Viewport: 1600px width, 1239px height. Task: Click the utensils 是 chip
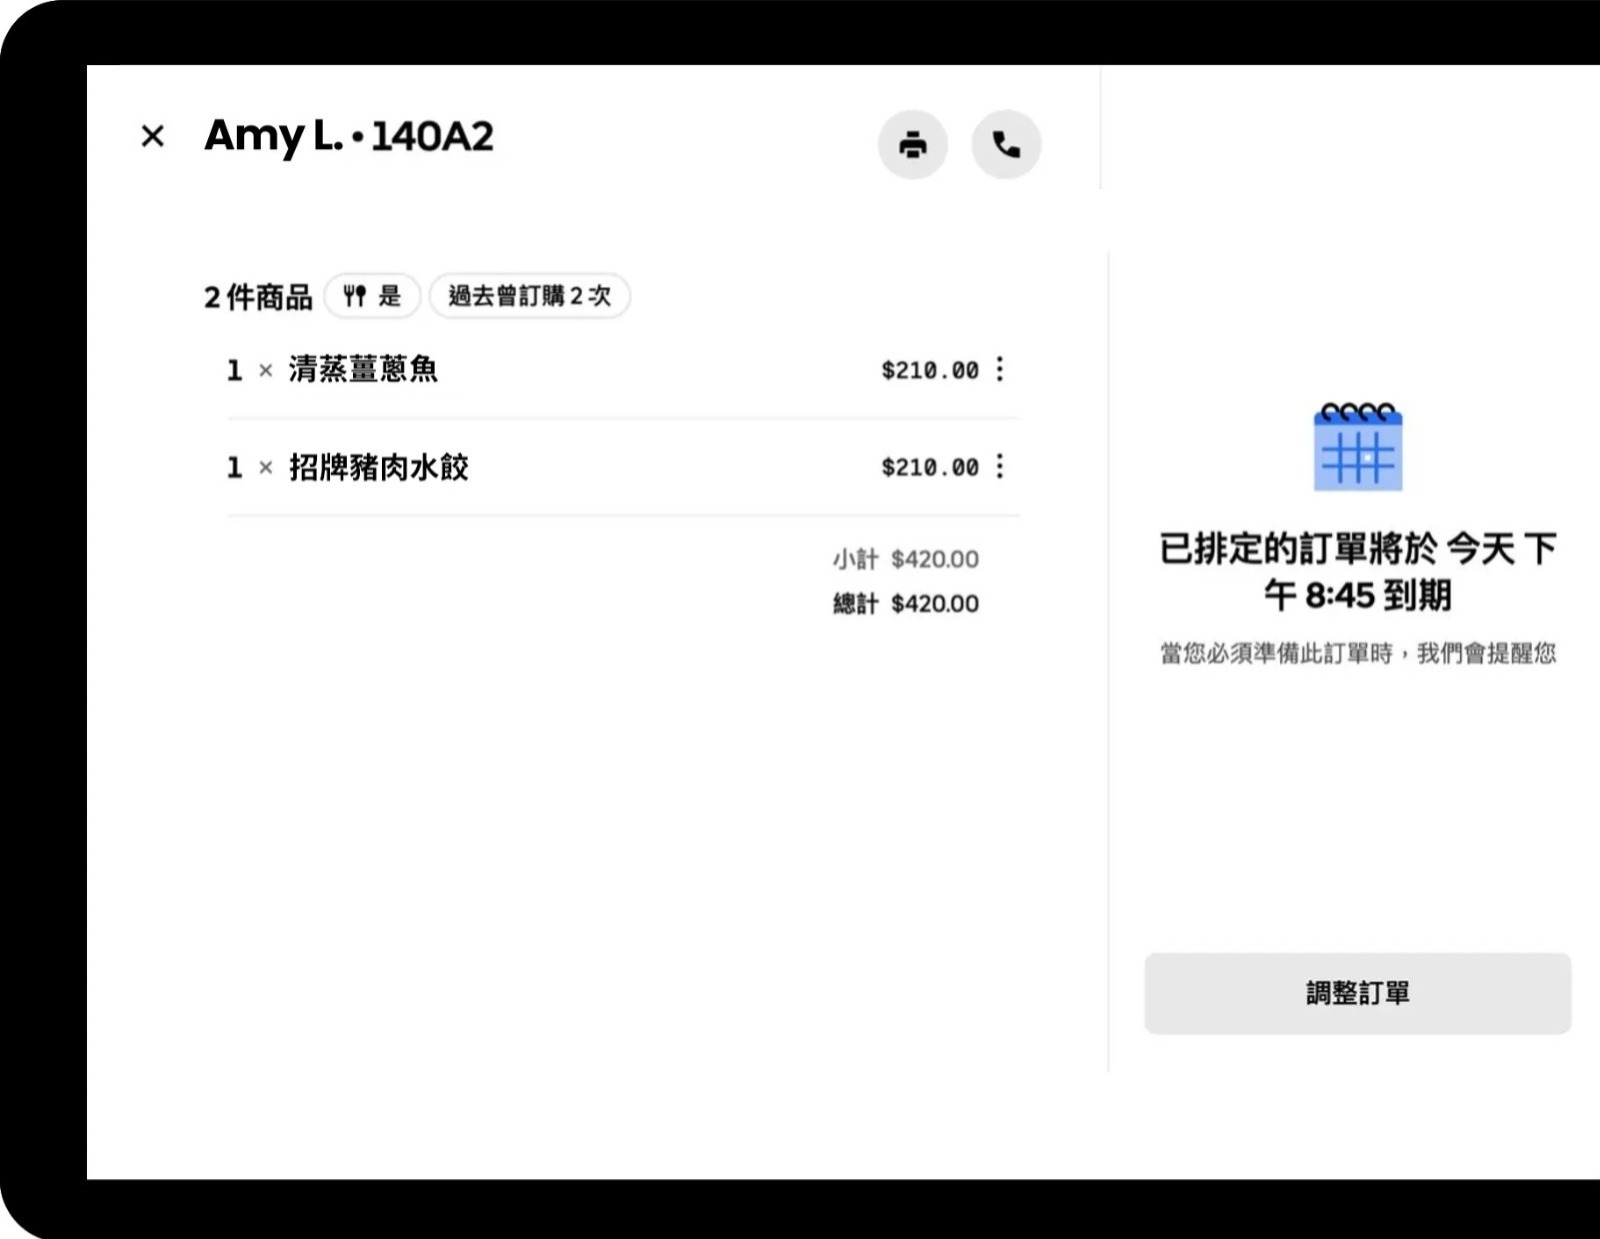[372, 296]
